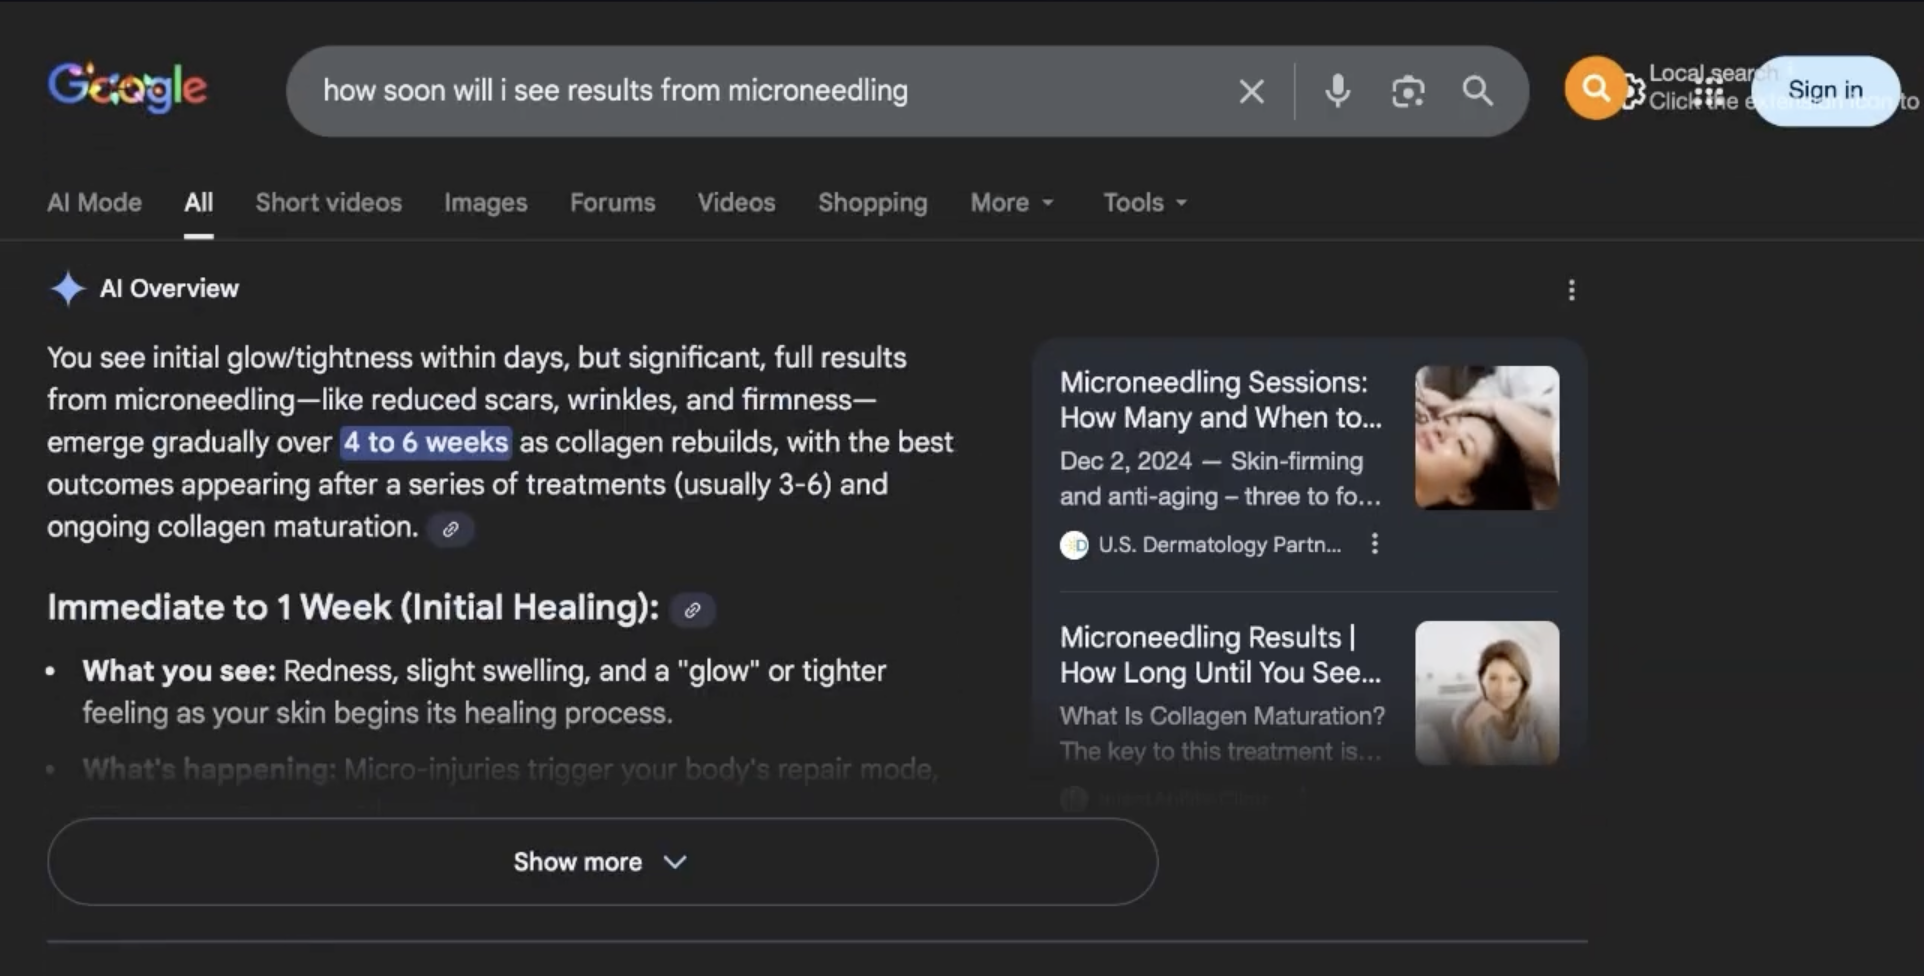Expand the More search filters dropdown
Image resolution: width=1924 pixels, height=976 pixels.
[1011, 203]
